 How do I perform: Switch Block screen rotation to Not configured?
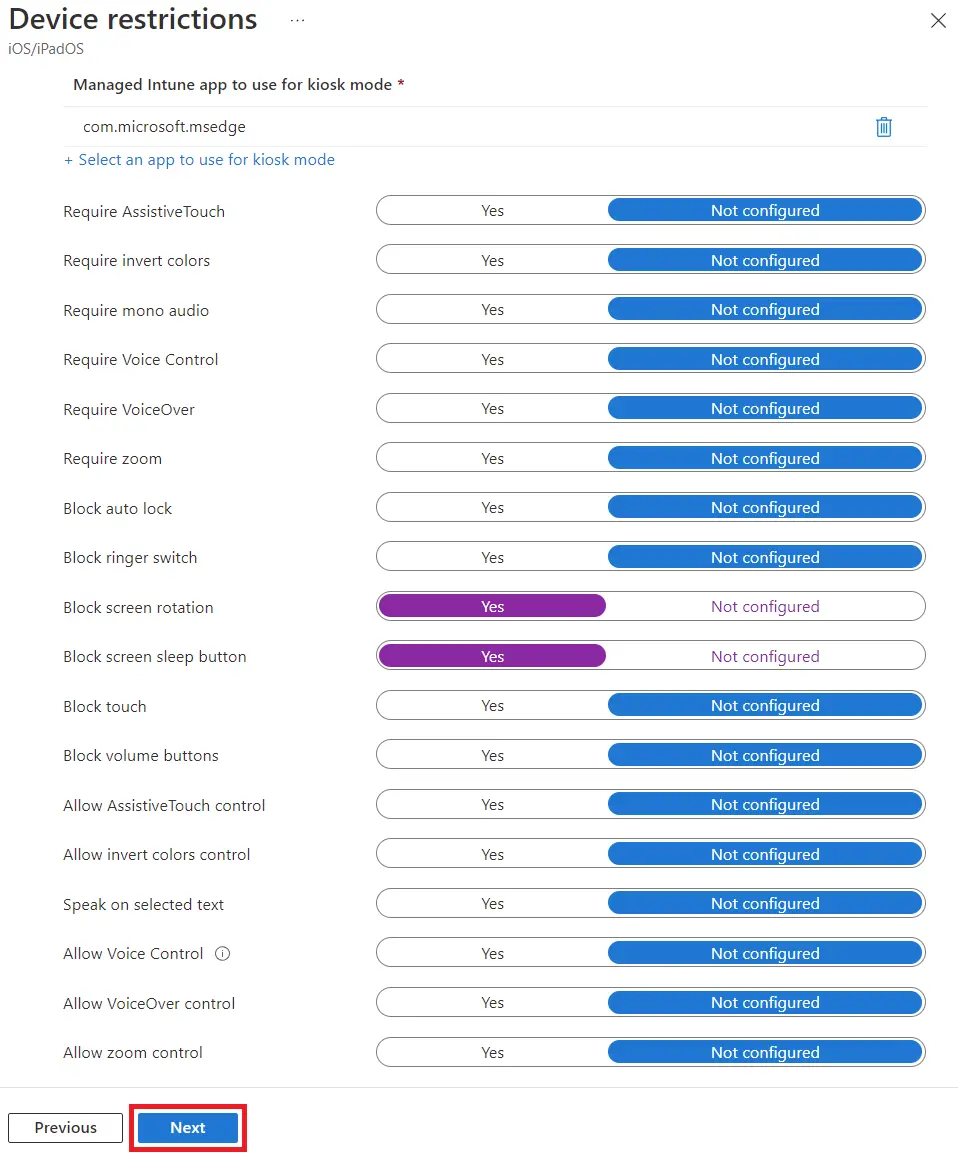[765, 607]
